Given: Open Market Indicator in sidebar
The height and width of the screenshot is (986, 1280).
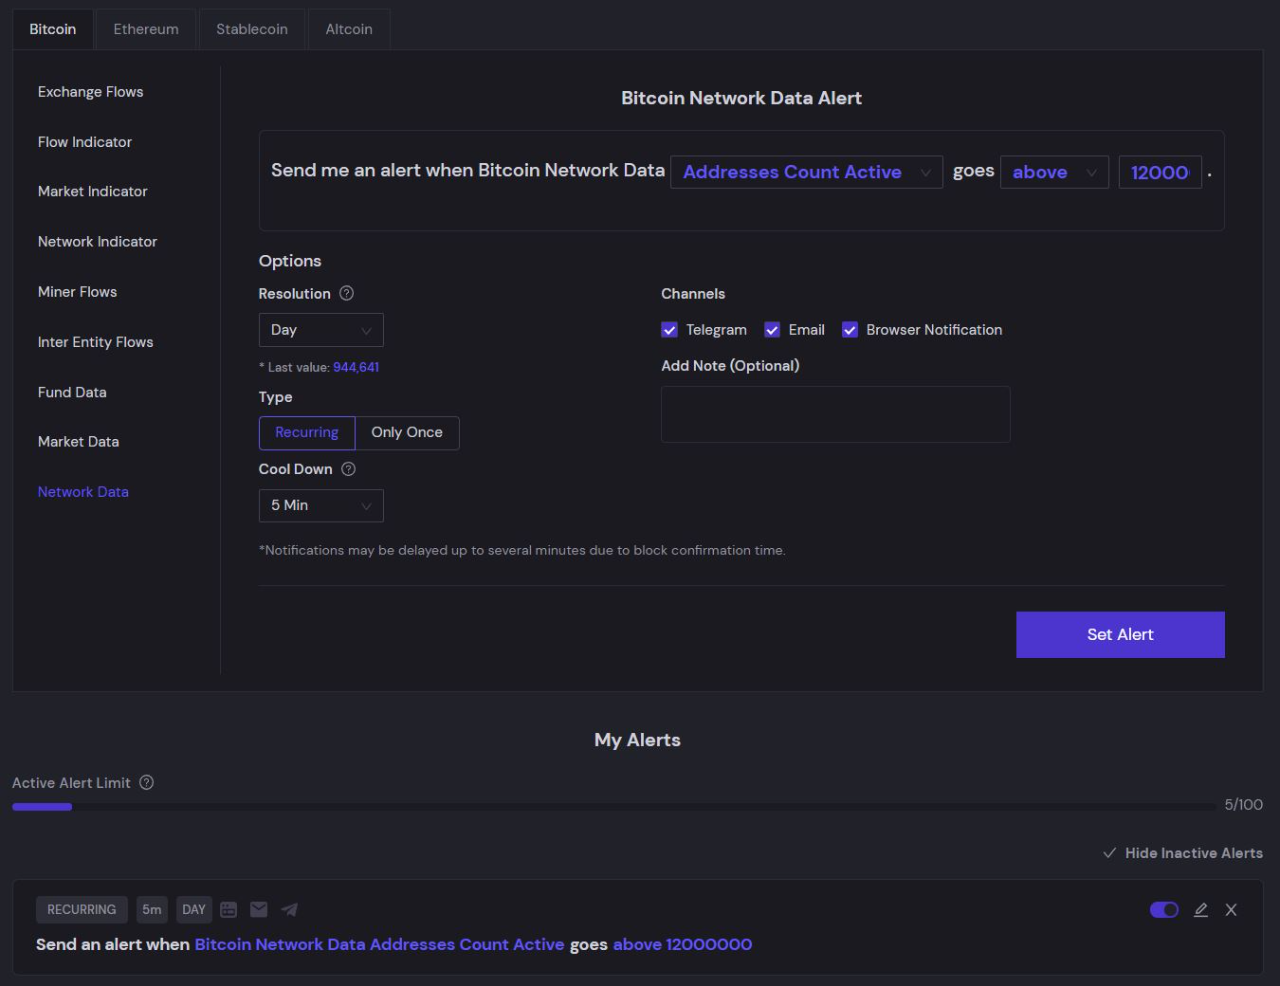Looking at the screenshot, I should pos(93,191).
